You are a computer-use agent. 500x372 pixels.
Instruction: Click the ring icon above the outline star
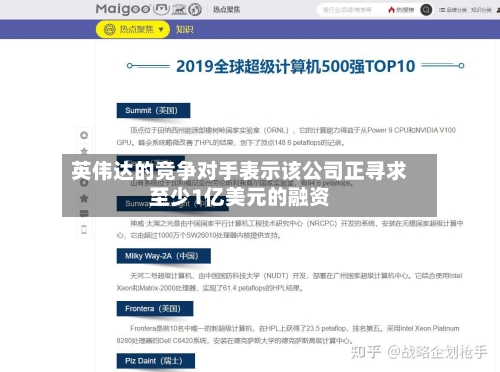(84, 135)
